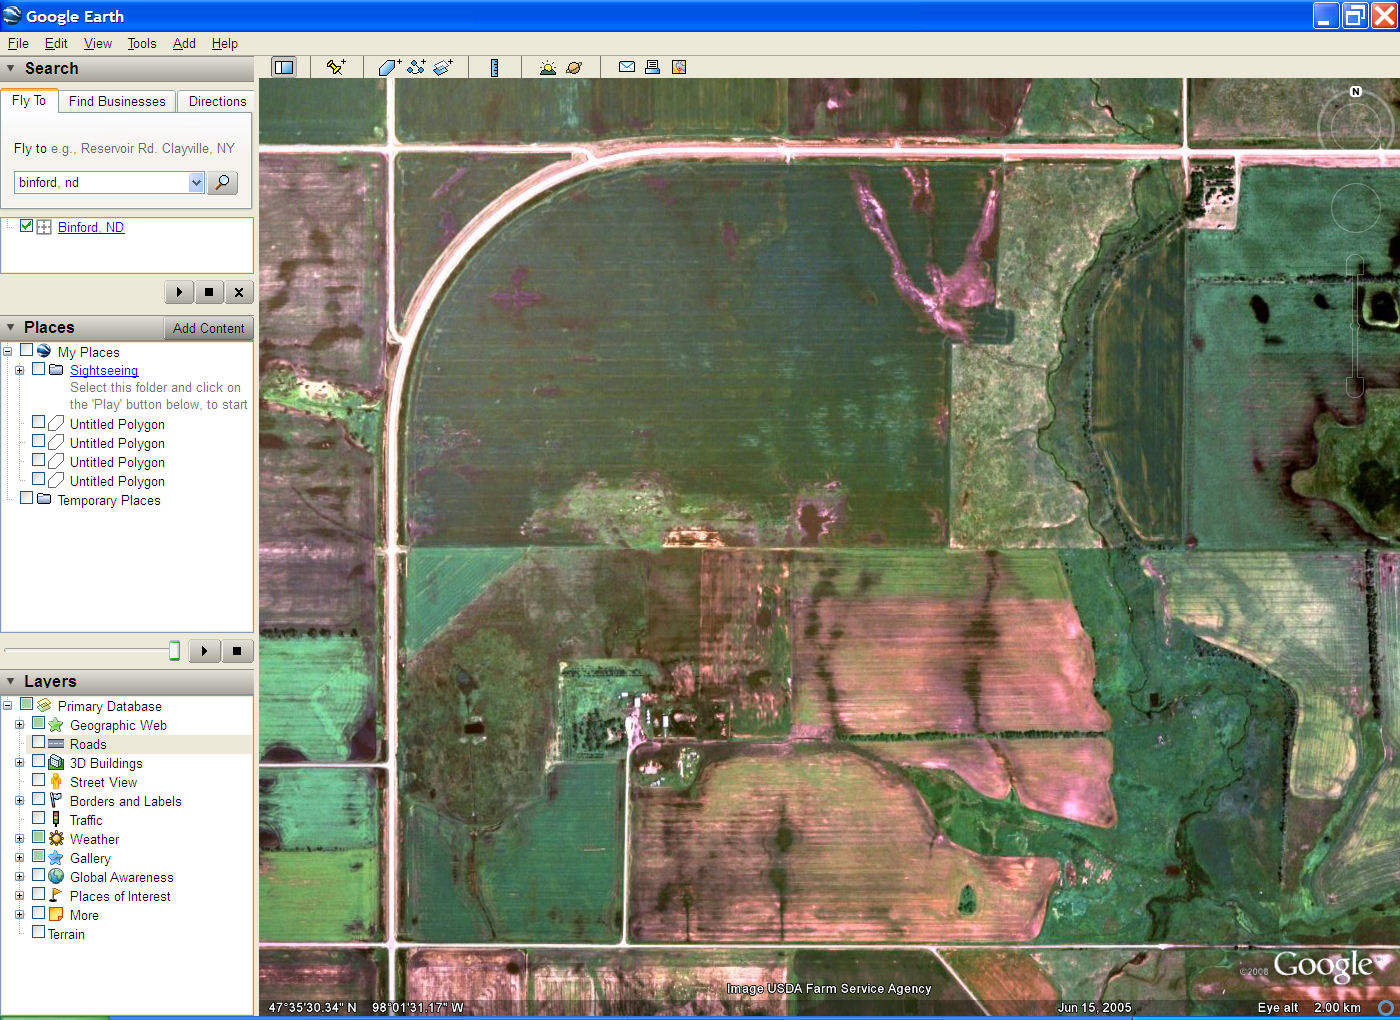This screenshot has height=1020, width=1400.
Task: Collapse the Search panel
Action: tap(11, 68)
